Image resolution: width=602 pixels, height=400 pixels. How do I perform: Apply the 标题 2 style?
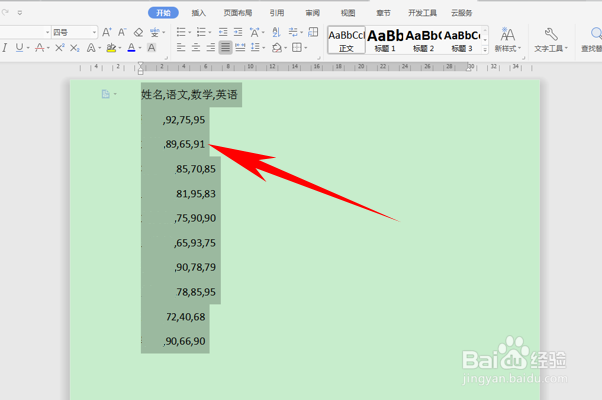click(423, 40)
